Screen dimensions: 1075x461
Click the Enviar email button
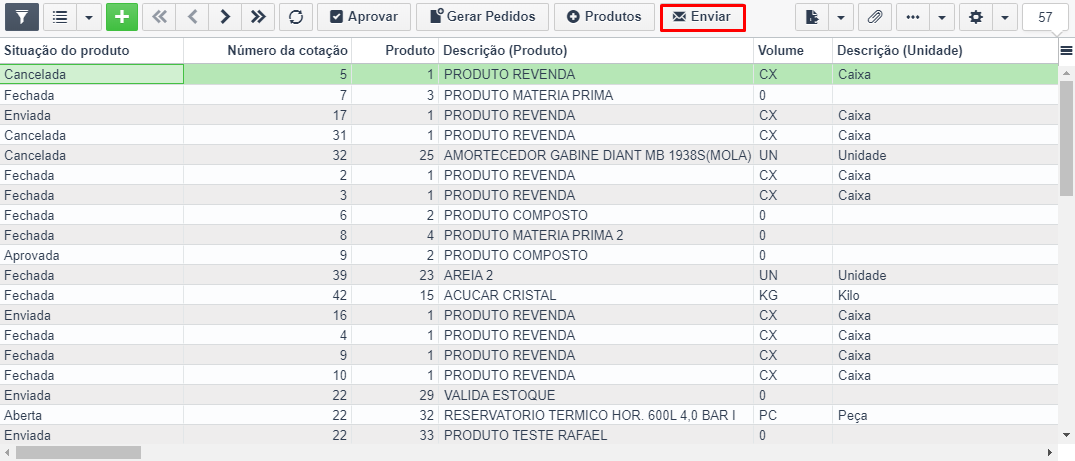point(702,17)
